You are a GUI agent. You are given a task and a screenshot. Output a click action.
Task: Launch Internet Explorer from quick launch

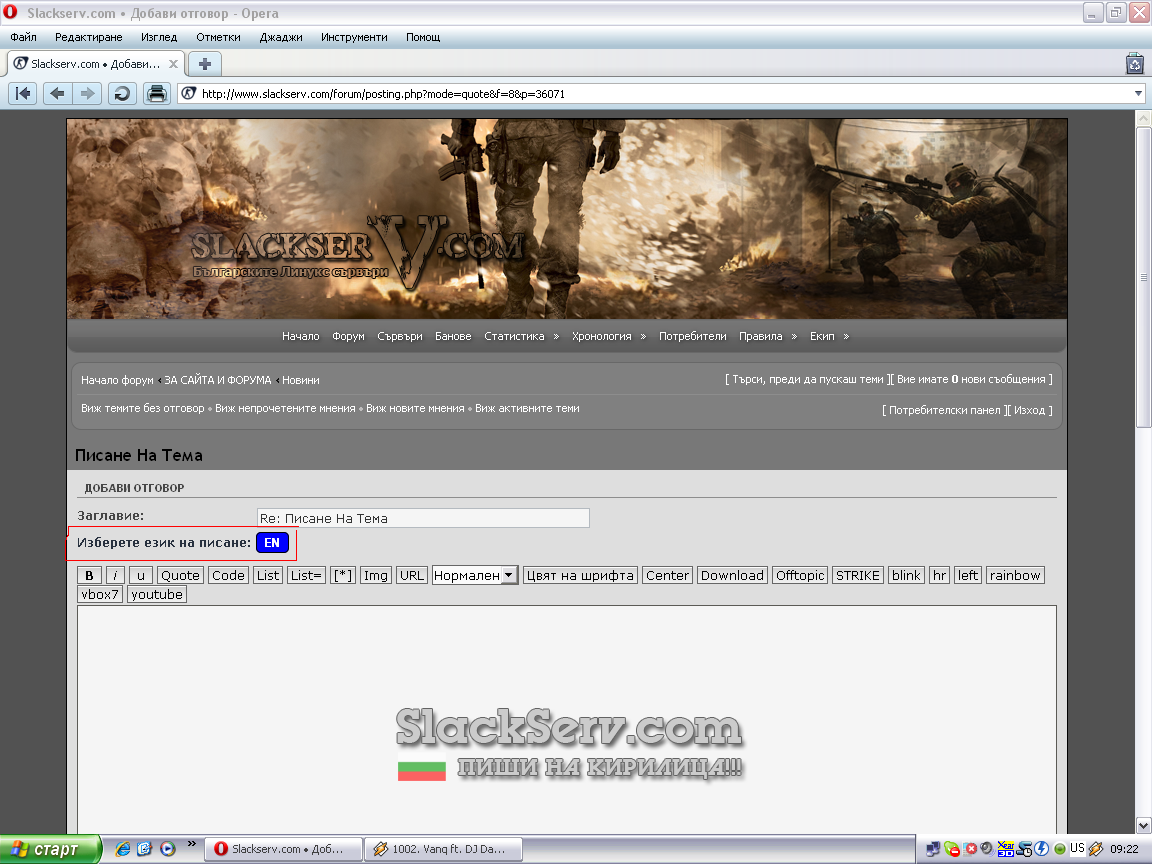123,849
